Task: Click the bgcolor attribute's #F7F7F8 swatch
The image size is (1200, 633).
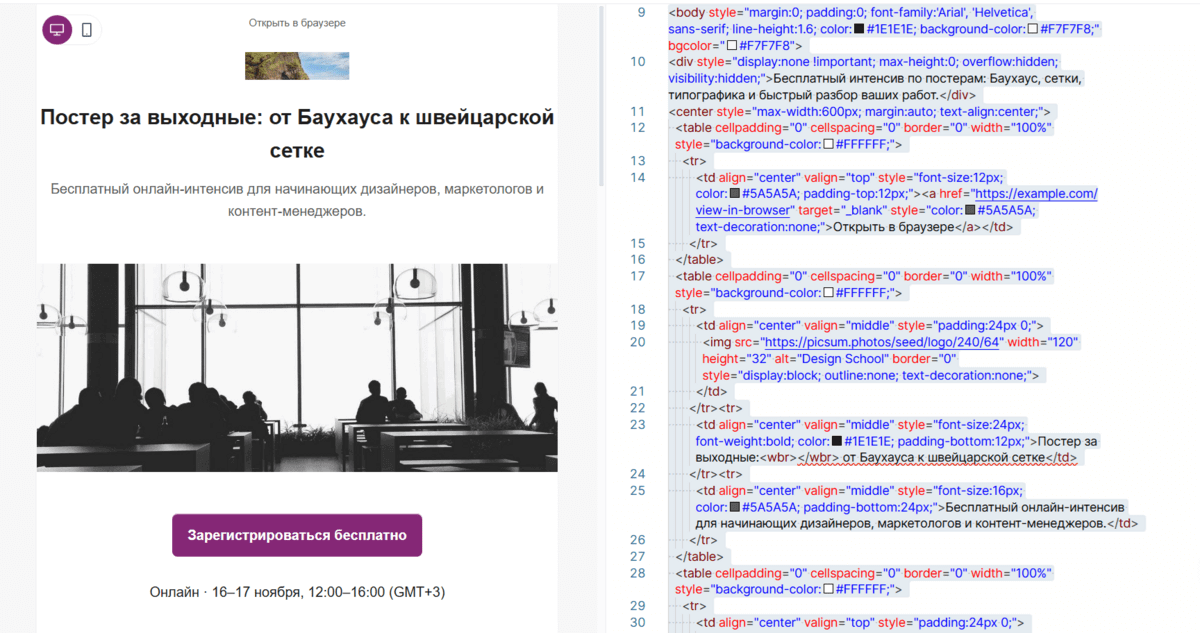Action: (732, 46)
